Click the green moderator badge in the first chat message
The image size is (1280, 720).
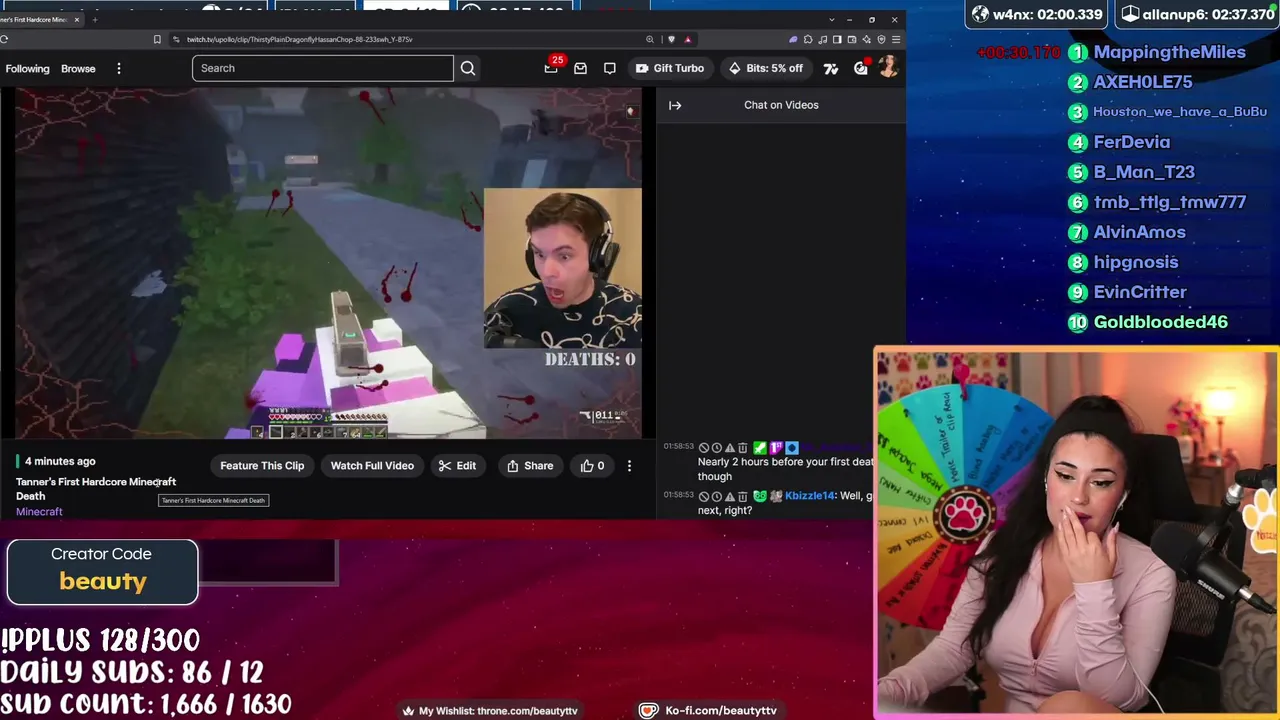pyautogui.click(x=760, y=448)
